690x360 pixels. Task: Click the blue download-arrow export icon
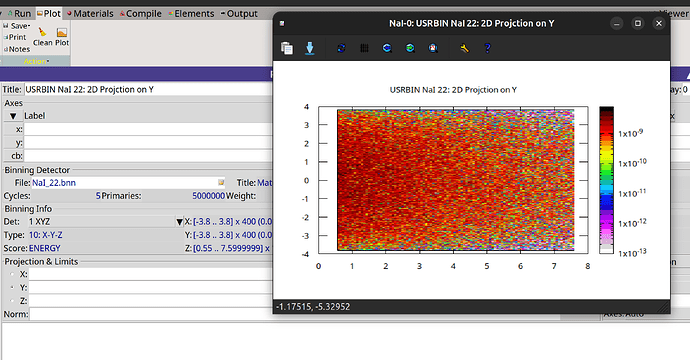310,48
